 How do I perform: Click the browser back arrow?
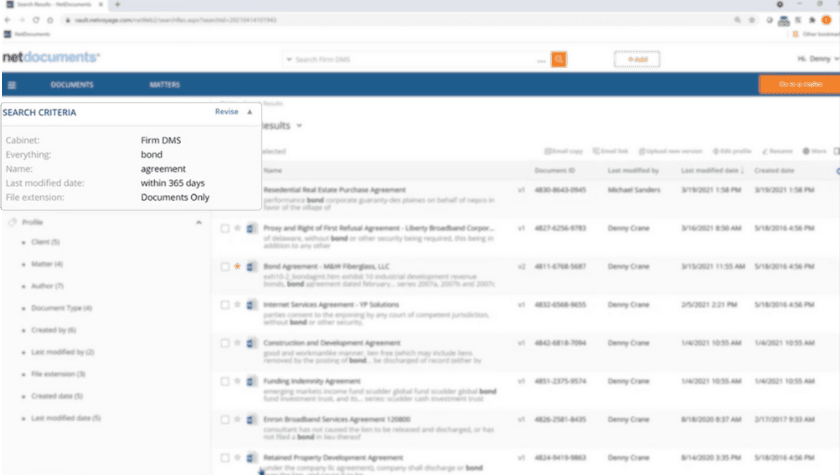pyautogui.click(x=8, y=20)
